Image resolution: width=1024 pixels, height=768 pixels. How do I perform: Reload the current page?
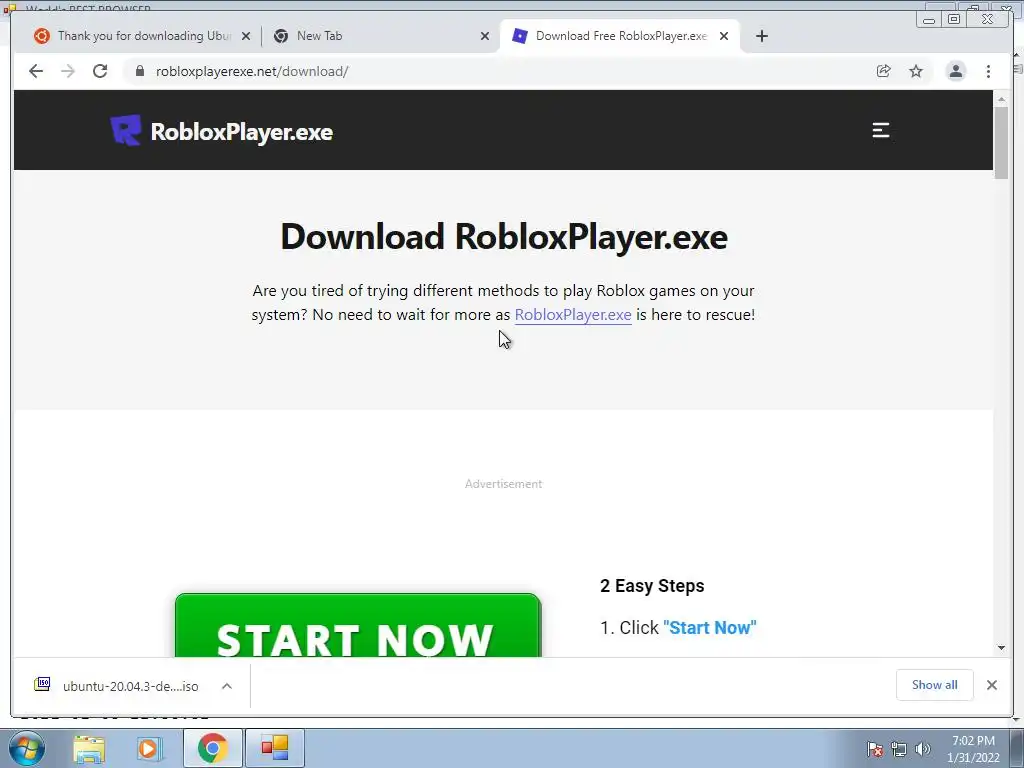[100, 71]
